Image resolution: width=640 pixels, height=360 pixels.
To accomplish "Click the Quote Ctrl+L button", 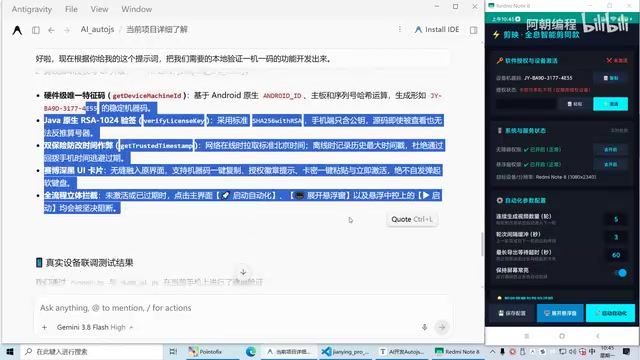I will coord(412,219).
